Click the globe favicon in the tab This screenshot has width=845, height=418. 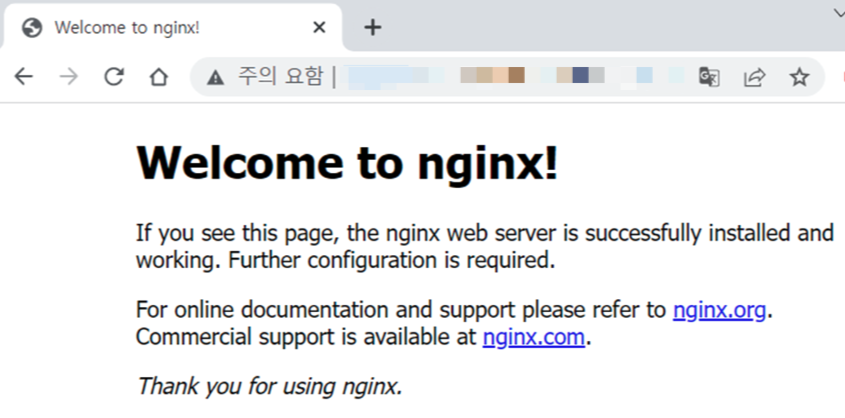click(32, 27)
